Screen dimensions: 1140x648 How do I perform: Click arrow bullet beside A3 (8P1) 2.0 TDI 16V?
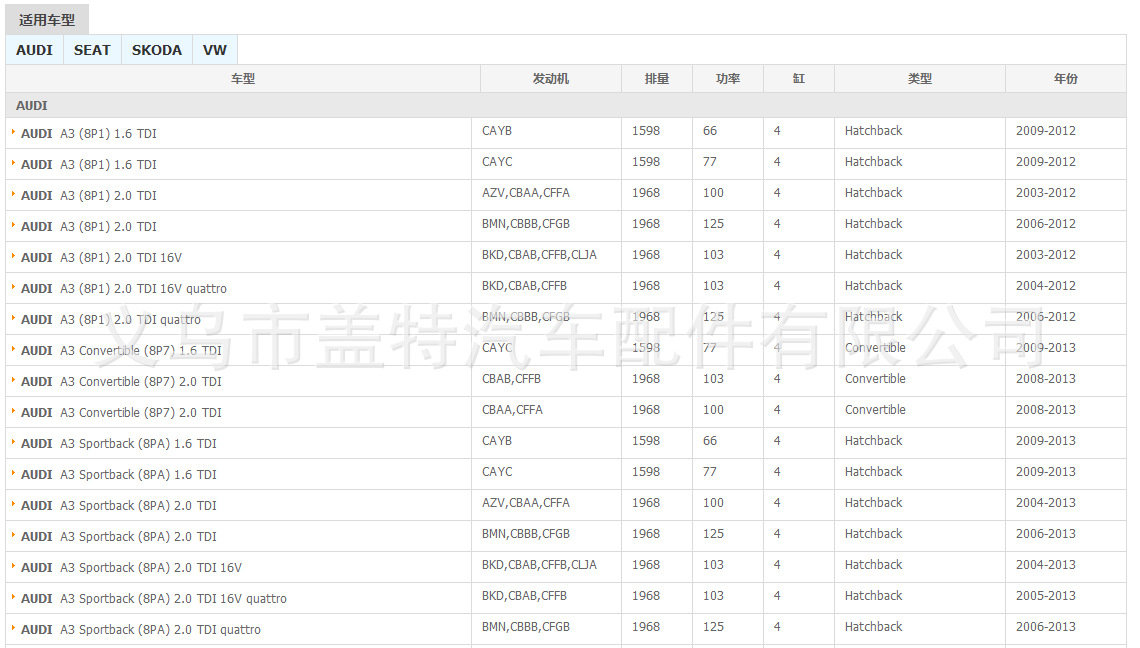(x=13, y=256)
